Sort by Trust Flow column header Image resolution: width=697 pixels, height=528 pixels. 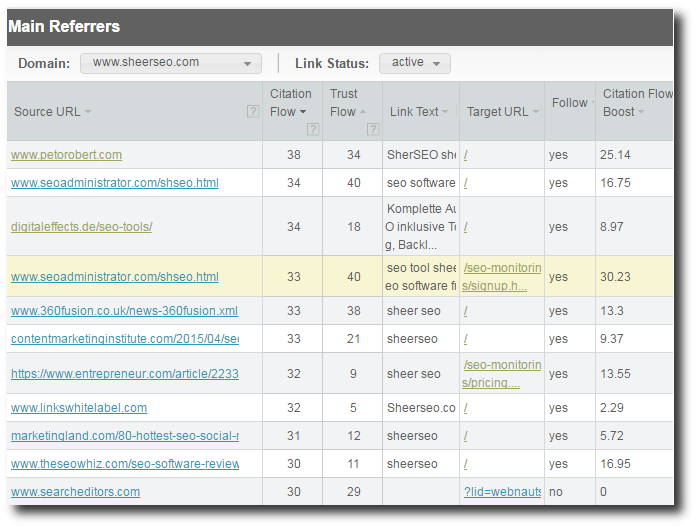tap(348, 103)
